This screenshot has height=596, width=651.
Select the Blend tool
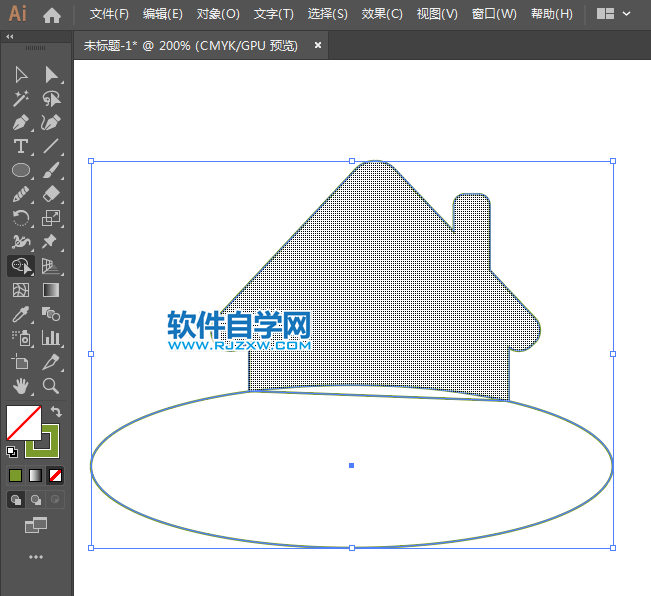tap(51, 314)
